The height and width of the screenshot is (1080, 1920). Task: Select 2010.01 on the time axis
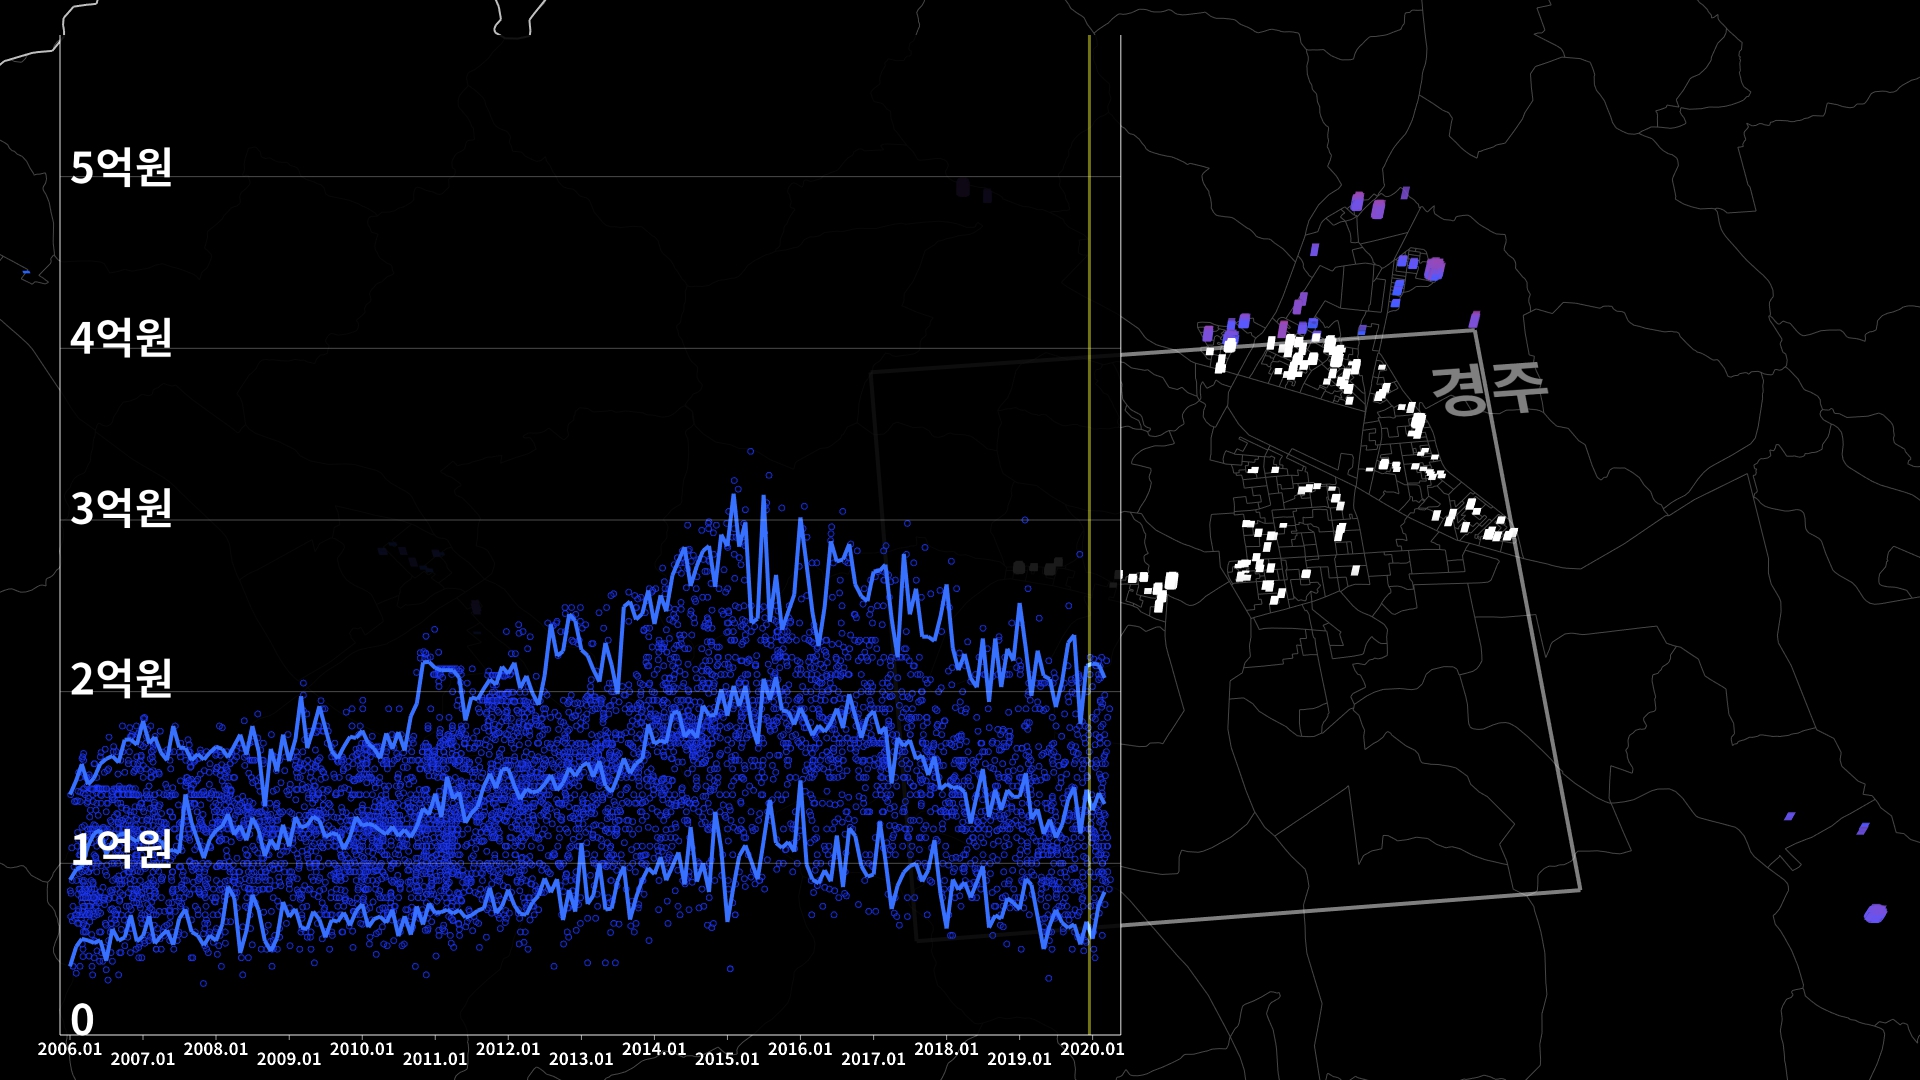point(362,1049)
